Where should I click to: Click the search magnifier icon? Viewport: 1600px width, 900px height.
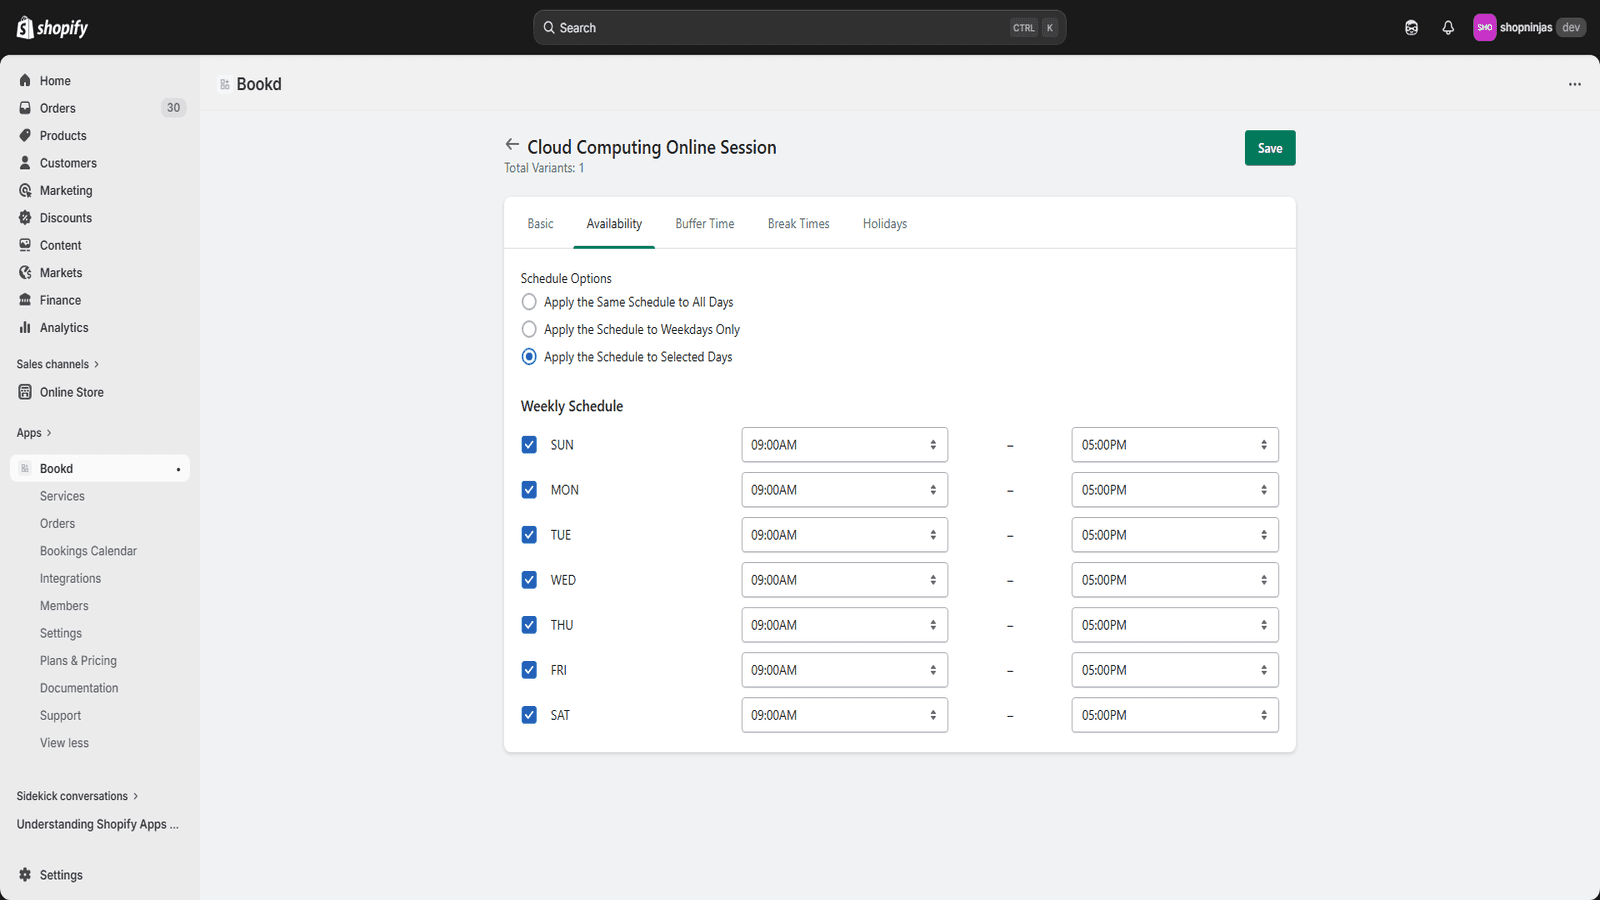click(549, 28)
